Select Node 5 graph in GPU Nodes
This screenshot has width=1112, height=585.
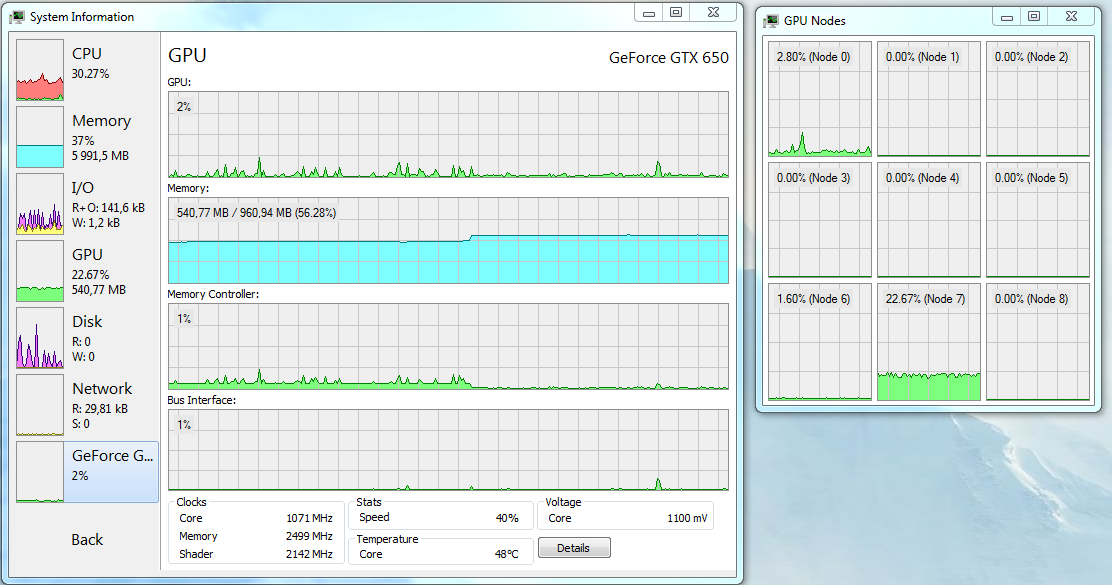coord(1038,220)
